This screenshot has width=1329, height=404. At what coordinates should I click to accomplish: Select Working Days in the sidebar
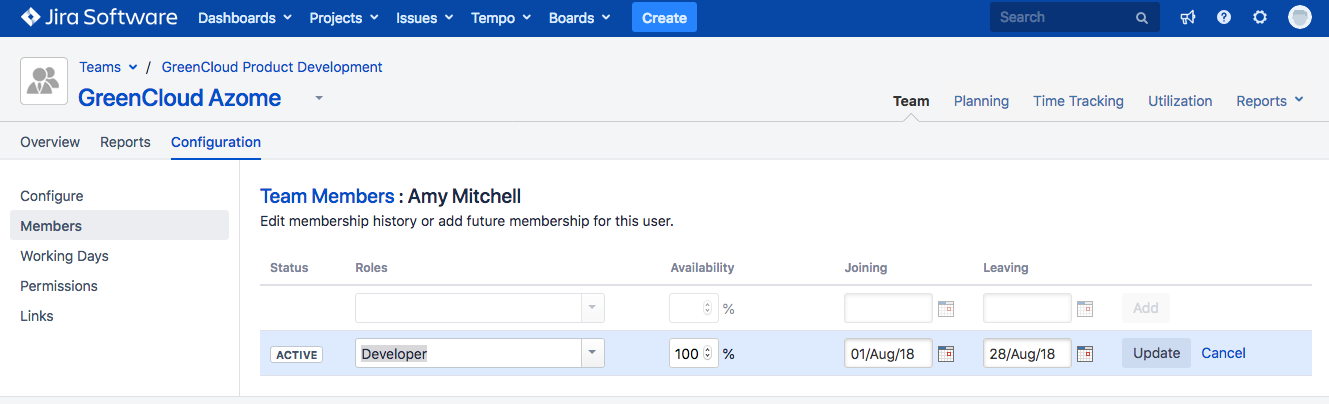(64, 256)
